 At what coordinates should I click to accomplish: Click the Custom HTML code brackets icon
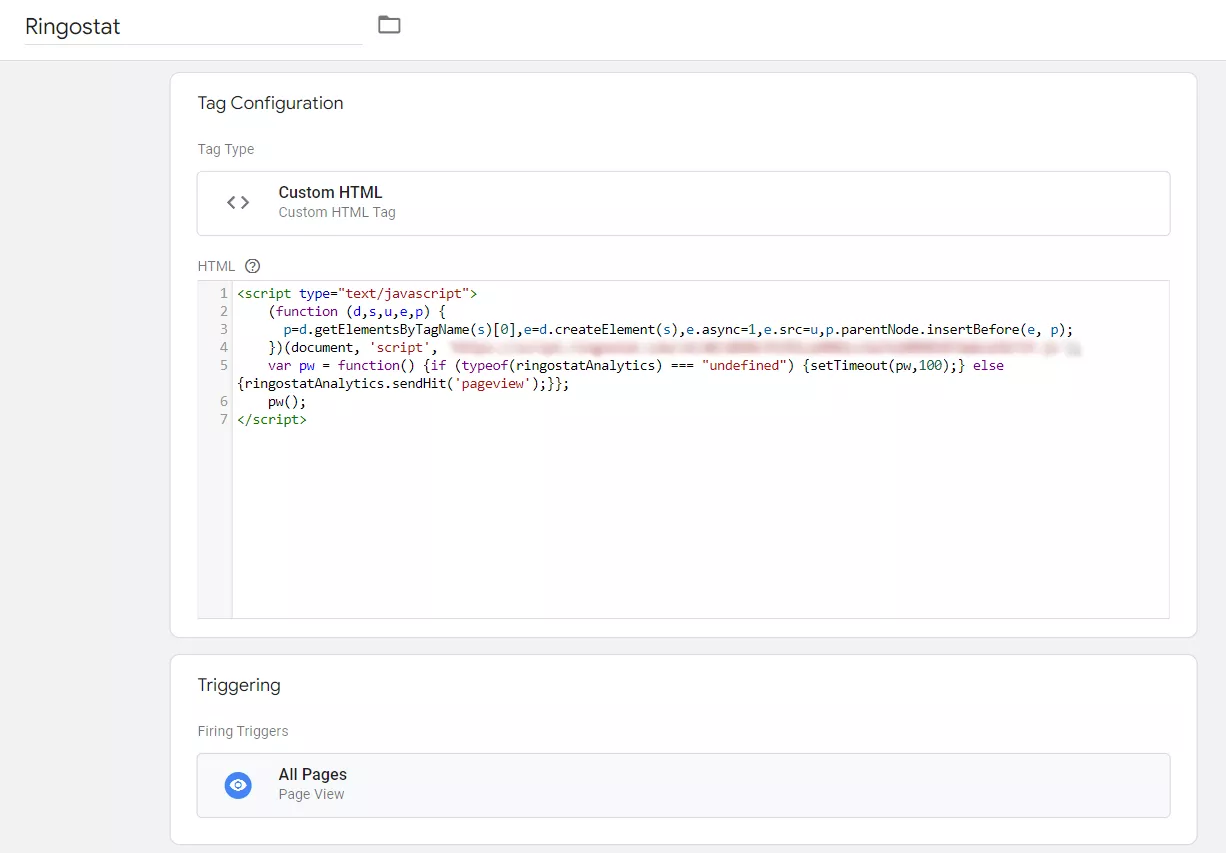coord(238,202)
